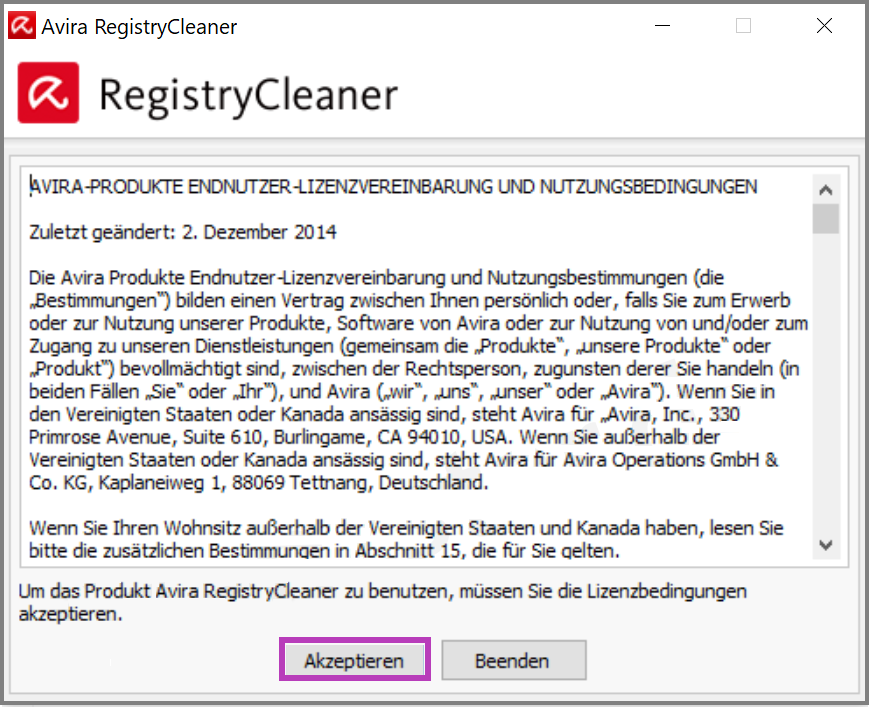Click the line starting 'Wenn Sie Ihren Wohnsitz'
Image resolution: width=870 pixels, height=707 pixels.
[406, 528]
